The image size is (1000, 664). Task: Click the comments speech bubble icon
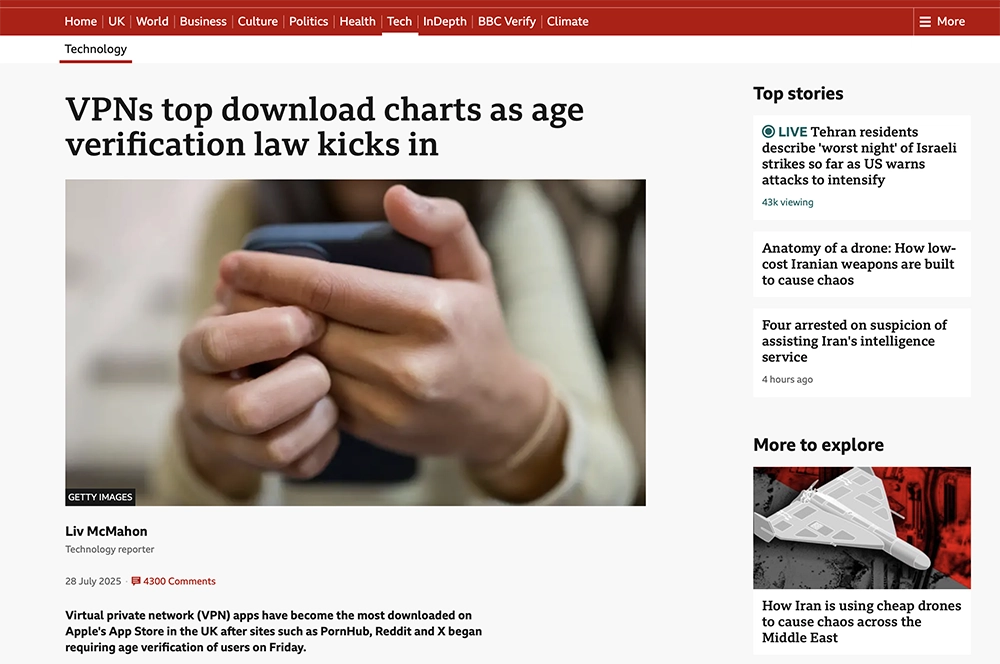136,581
